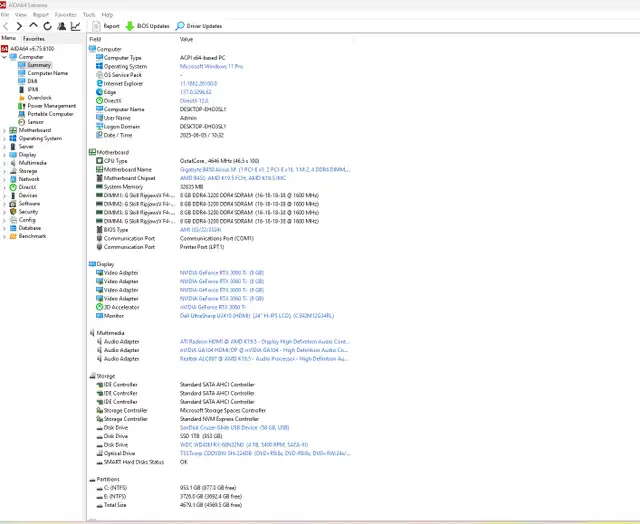Open the Realtek ALC897 audio adapter link
This screenshot has width=640, height=524.
tap(264, 359)
